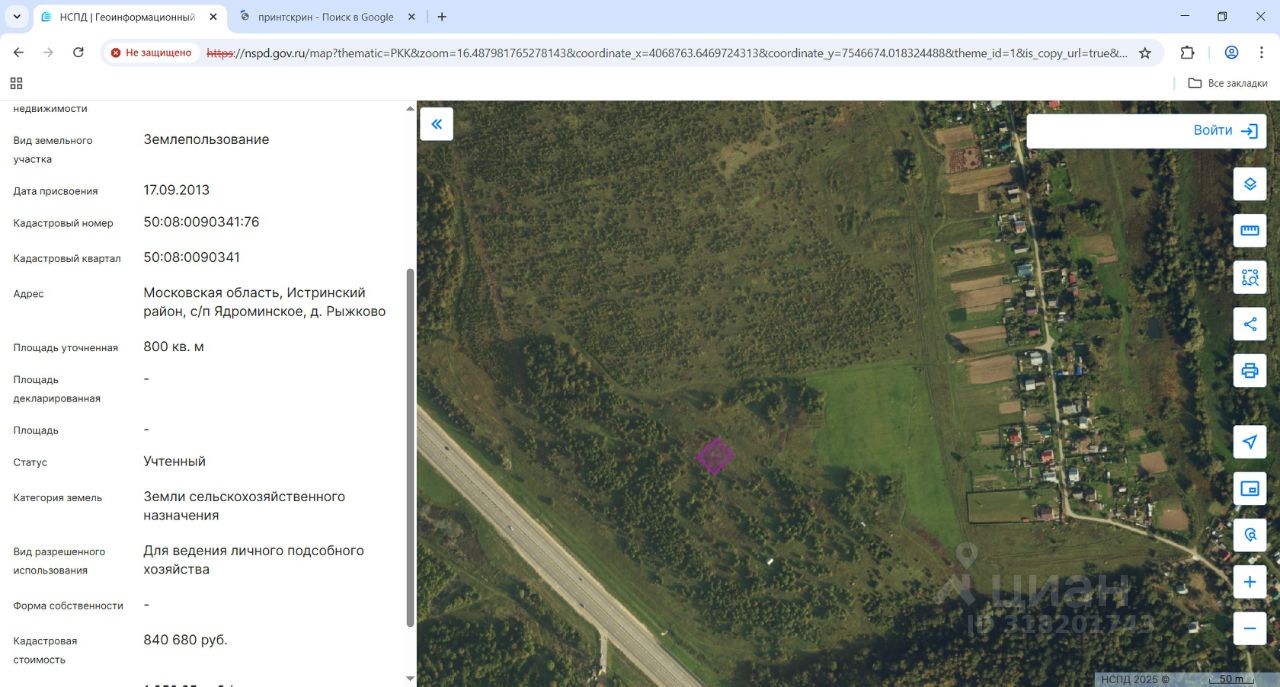
Task: Zoom in with the plus button
Action: 1249,582
